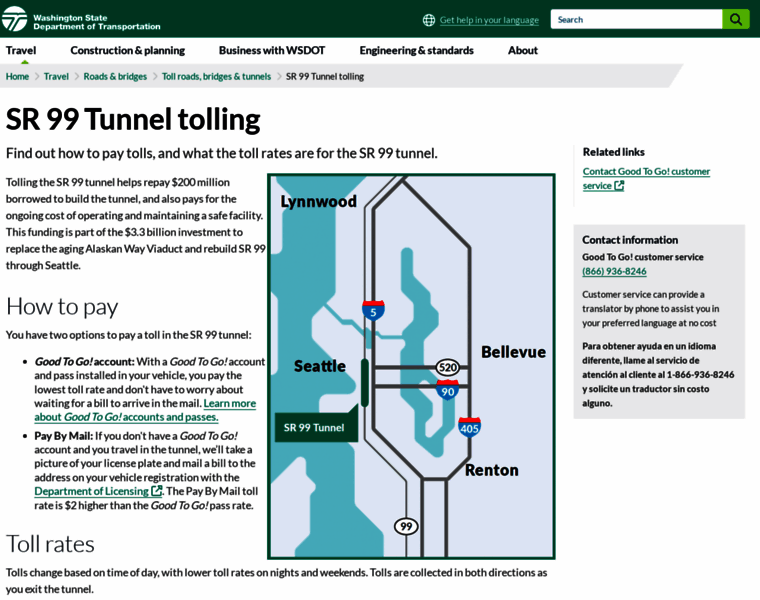The height and width of the screenshot is (600, 760).
Task: Click the Good To Go! customer service bold text
Action: 643,257
